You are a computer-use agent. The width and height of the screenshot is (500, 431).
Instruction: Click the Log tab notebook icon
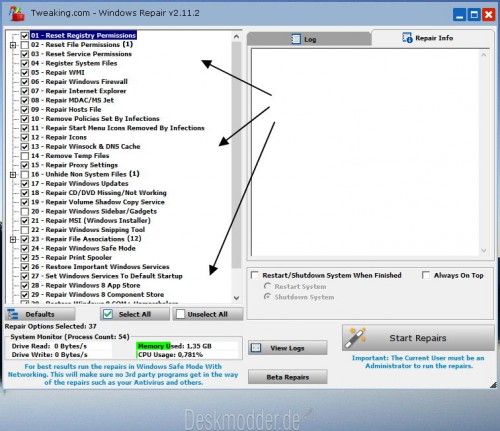click(296, 39)
